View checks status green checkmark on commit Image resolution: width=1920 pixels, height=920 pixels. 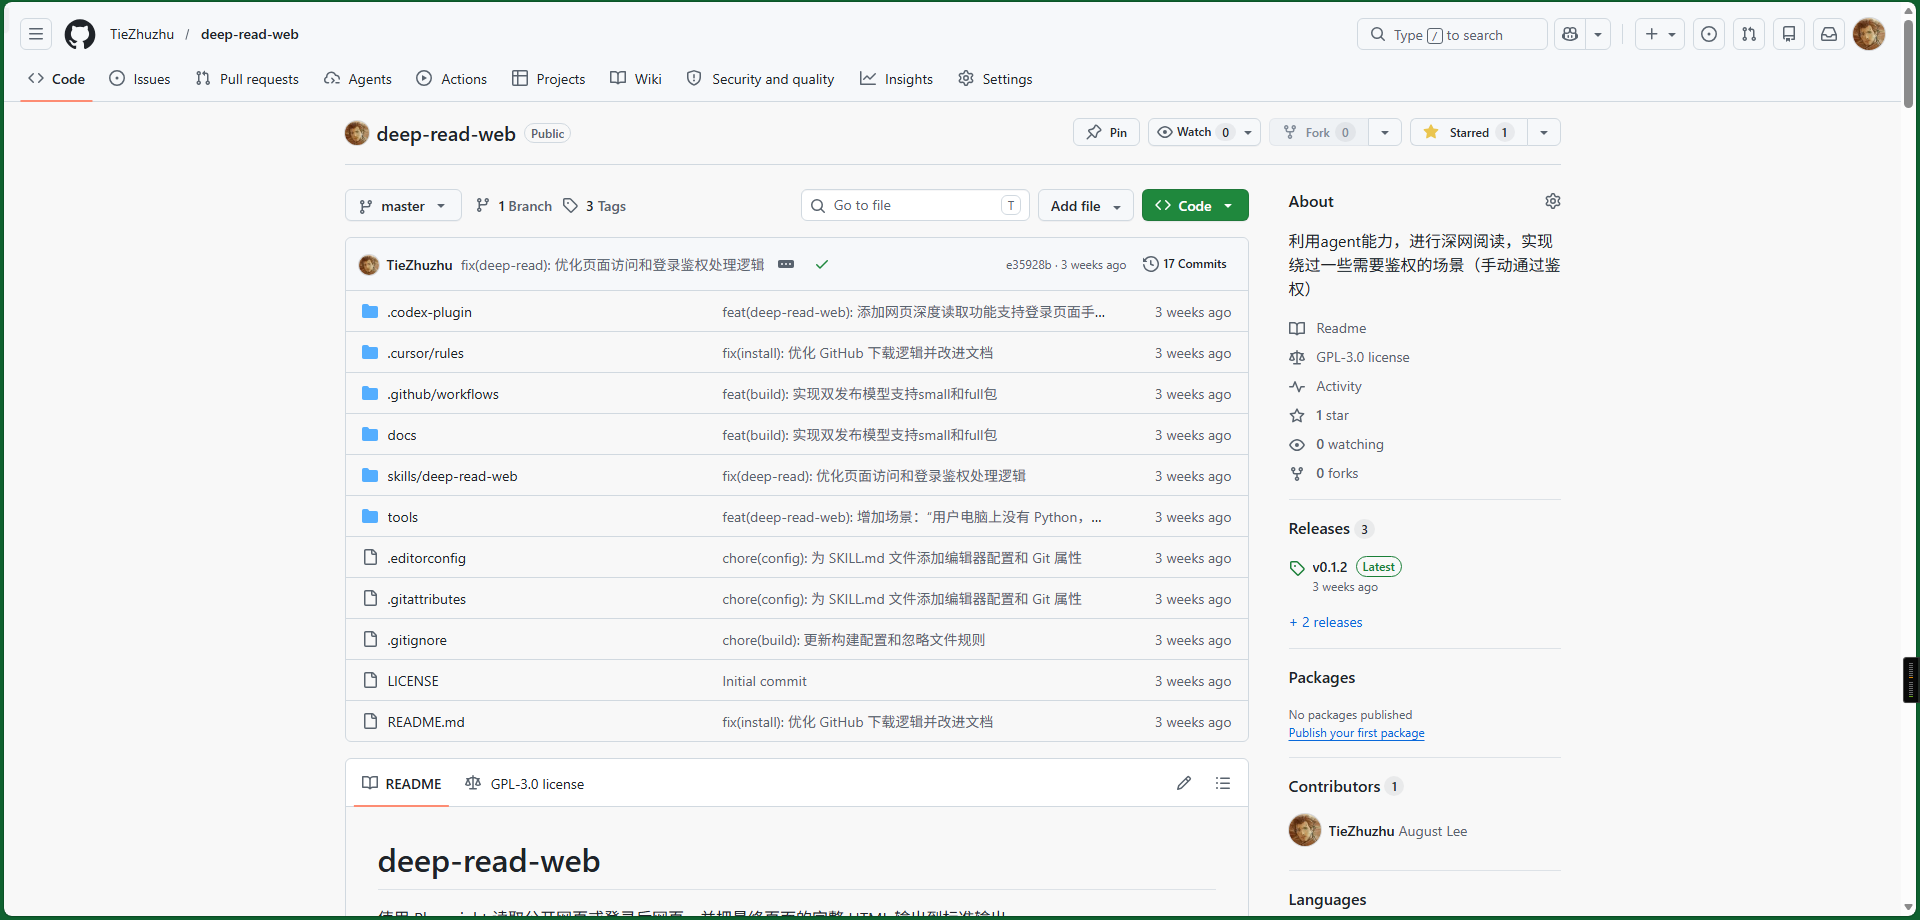coord(822,264)
